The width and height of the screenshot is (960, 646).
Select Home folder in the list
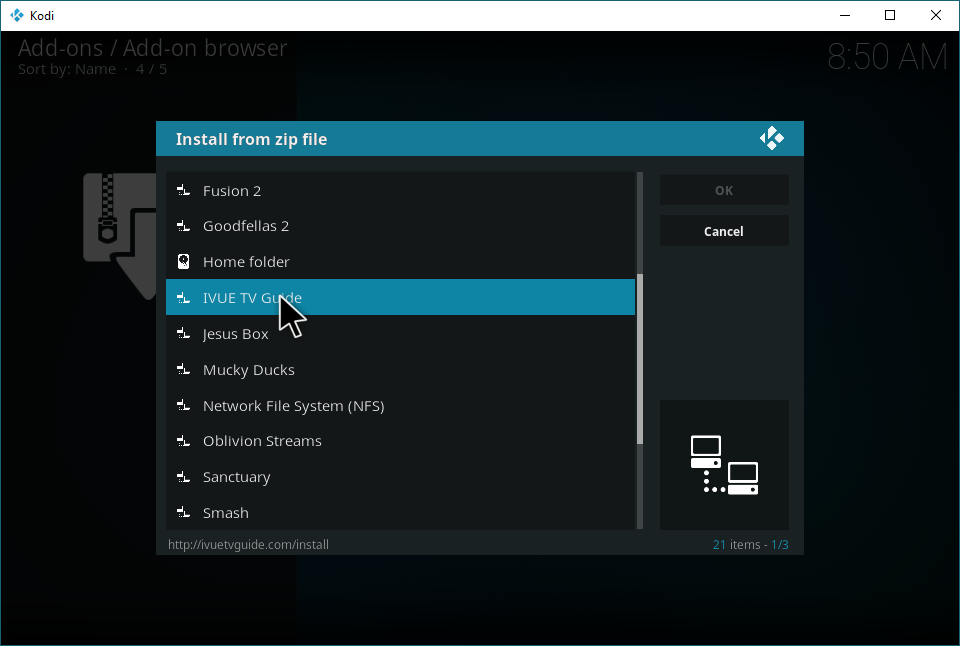point(400,261)
